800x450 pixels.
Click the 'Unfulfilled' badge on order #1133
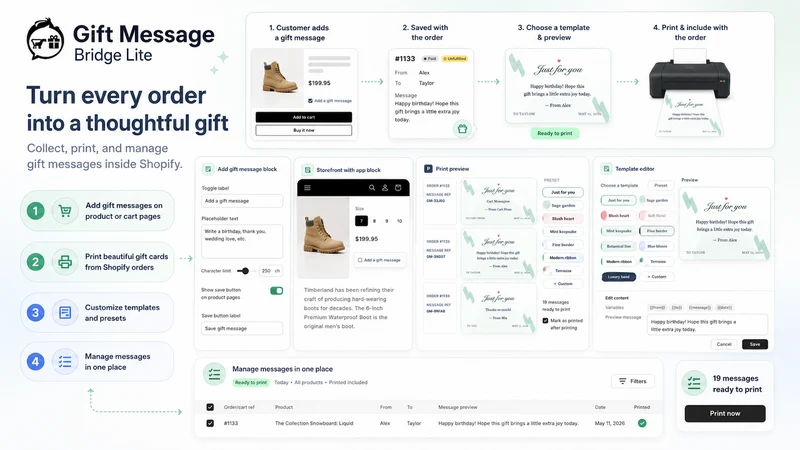(455, 59)
